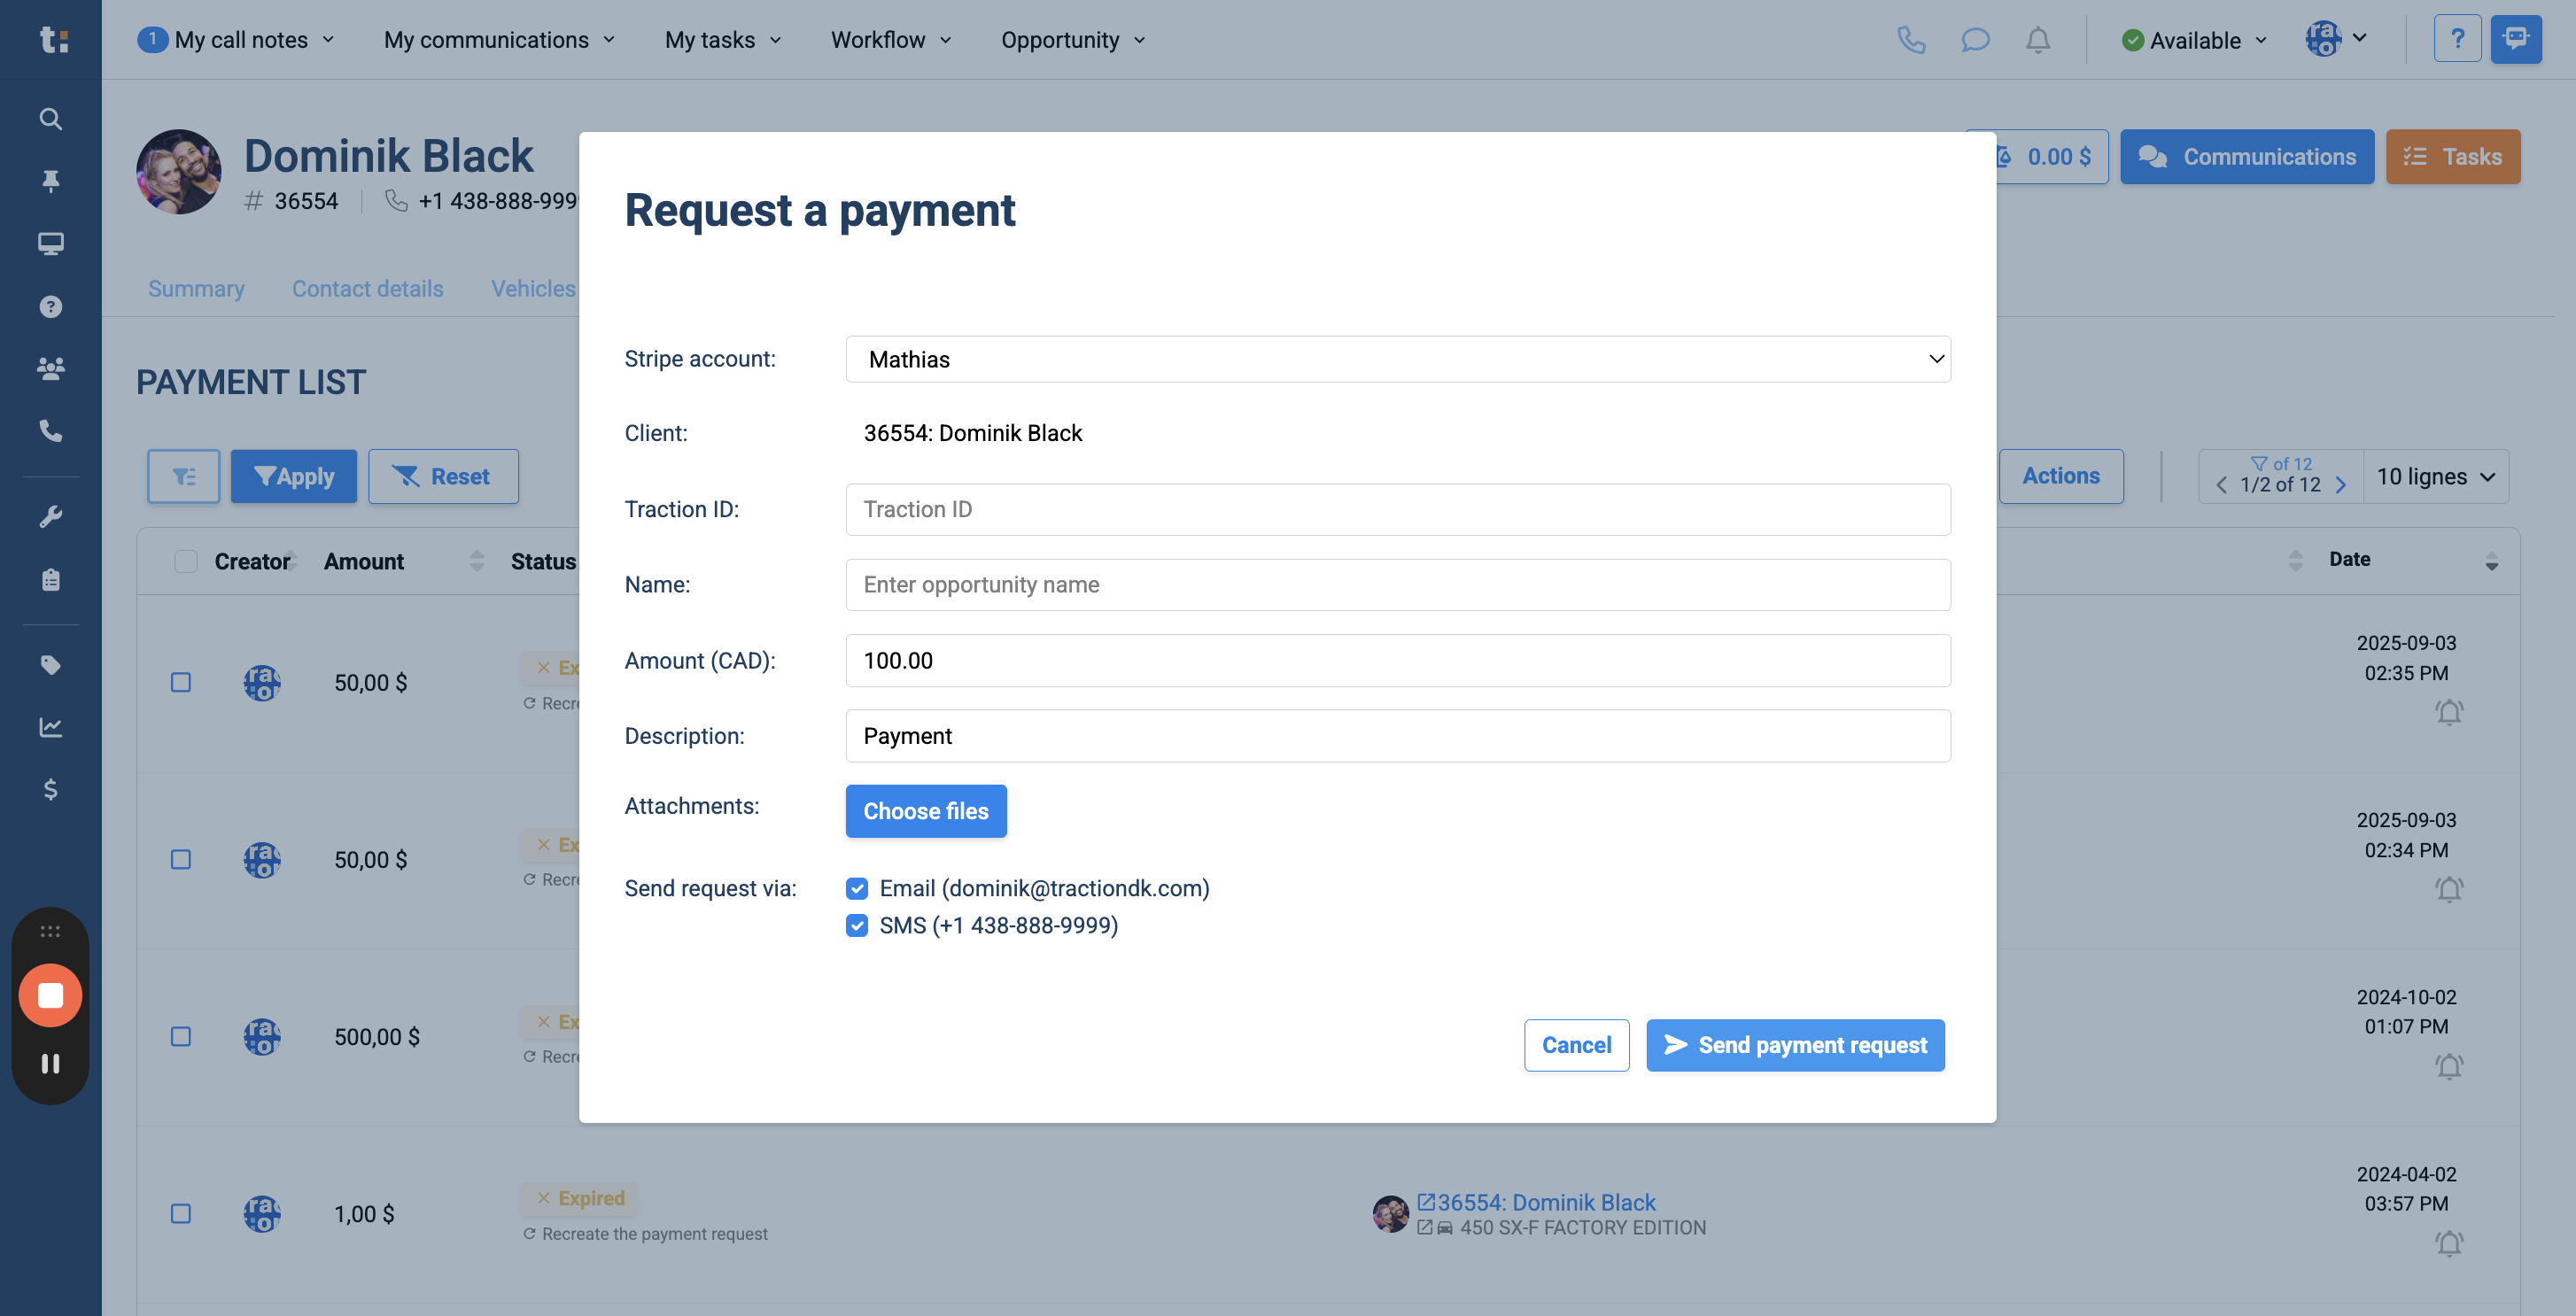Disable SMS (+1 438-888-9999) sending

(x=857, y=925)
